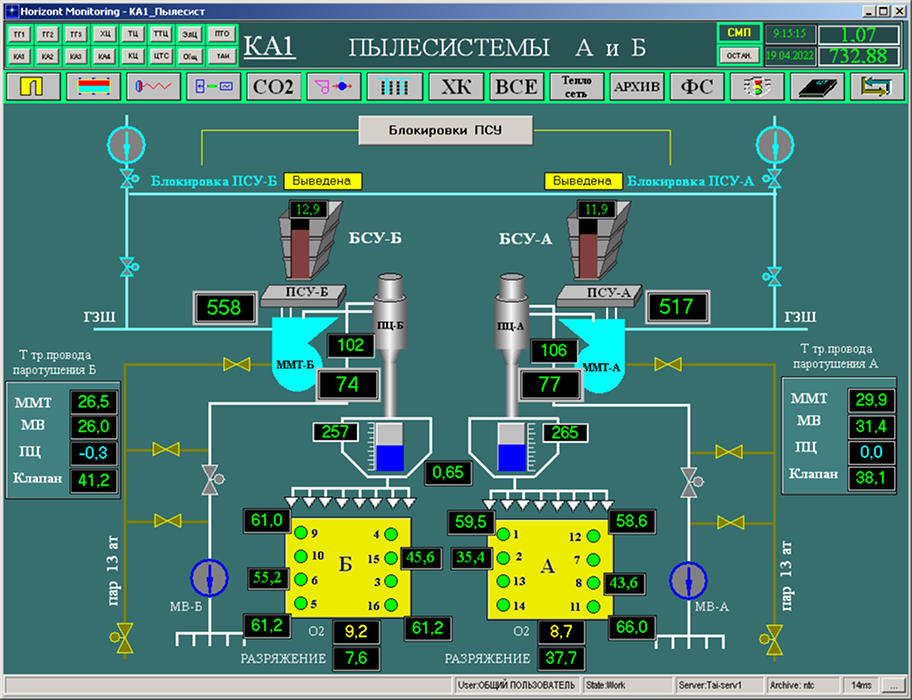The width and height of the screenshot is (912, 700).
Task: Switch to the ТГ1 screen tab
Action: (19, 34)
